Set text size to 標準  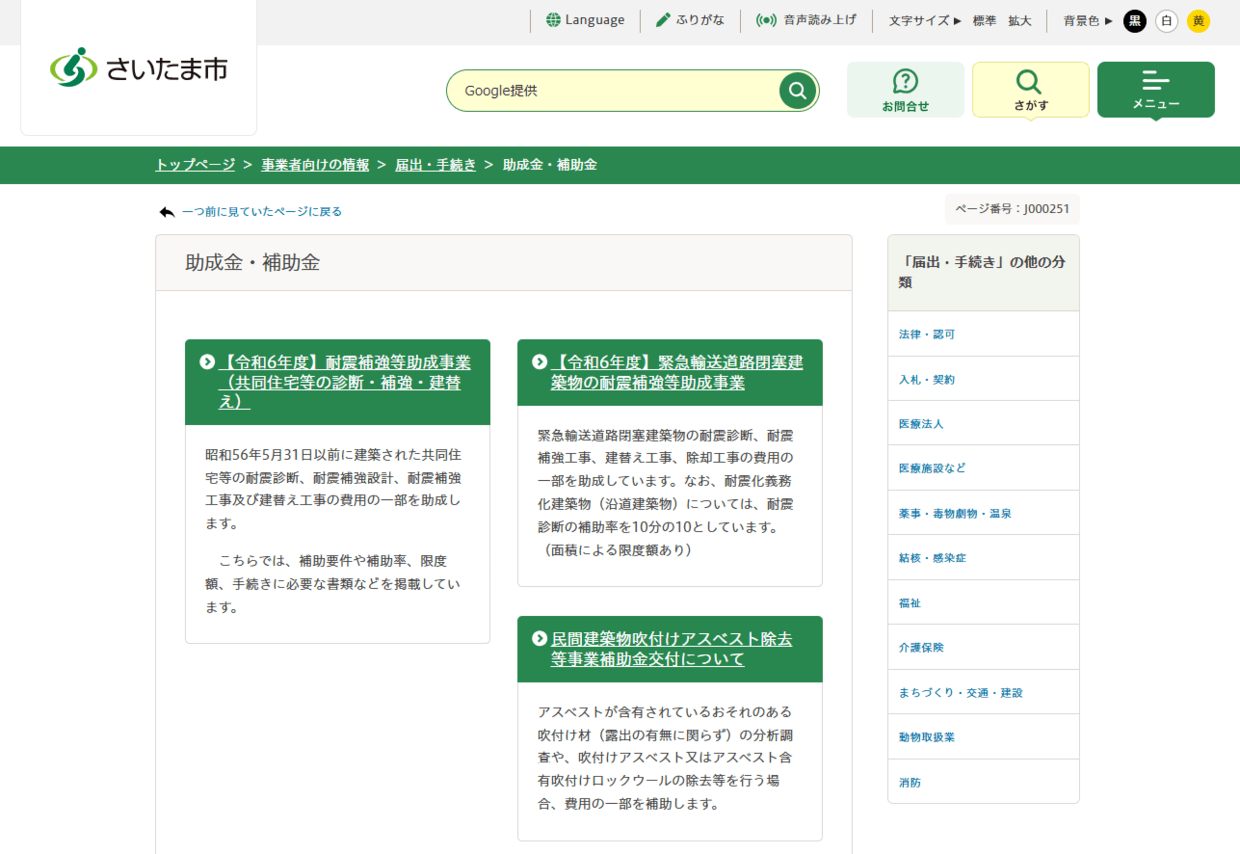tap(984, 21)
